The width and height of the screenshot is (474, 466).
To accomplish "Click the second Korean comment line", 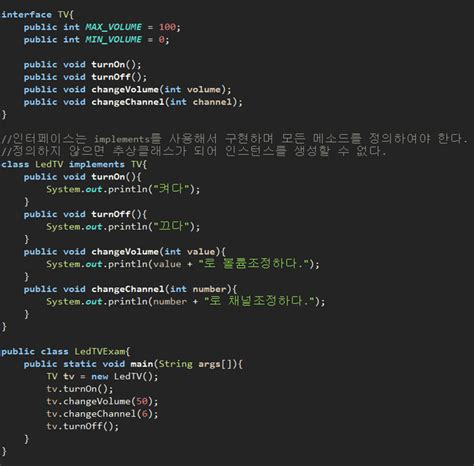I will (x=193, y=151).
